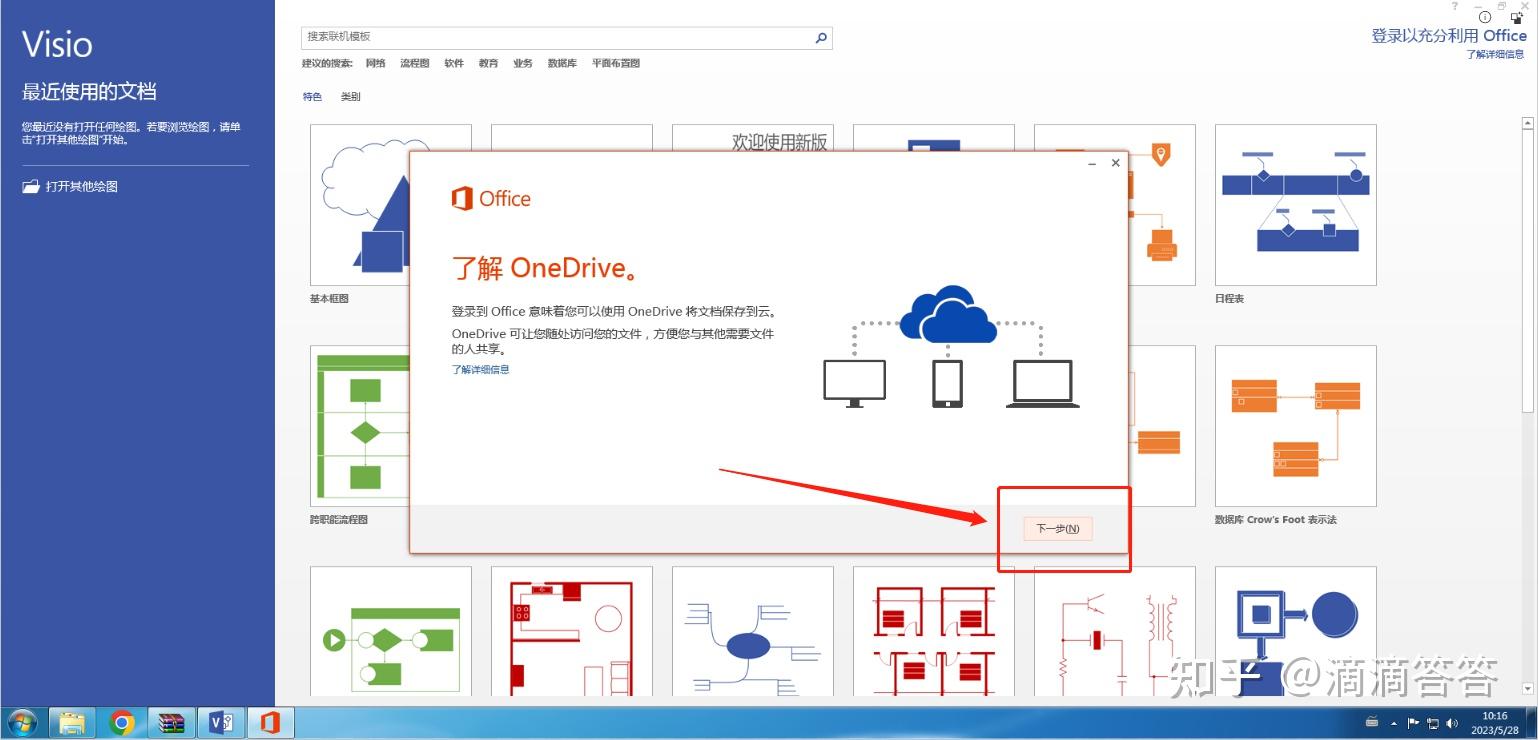The width and height of the screenshot is (1538, 740).
Task: Launch the Office icon on the taskbar
Action: coord(270,722)
